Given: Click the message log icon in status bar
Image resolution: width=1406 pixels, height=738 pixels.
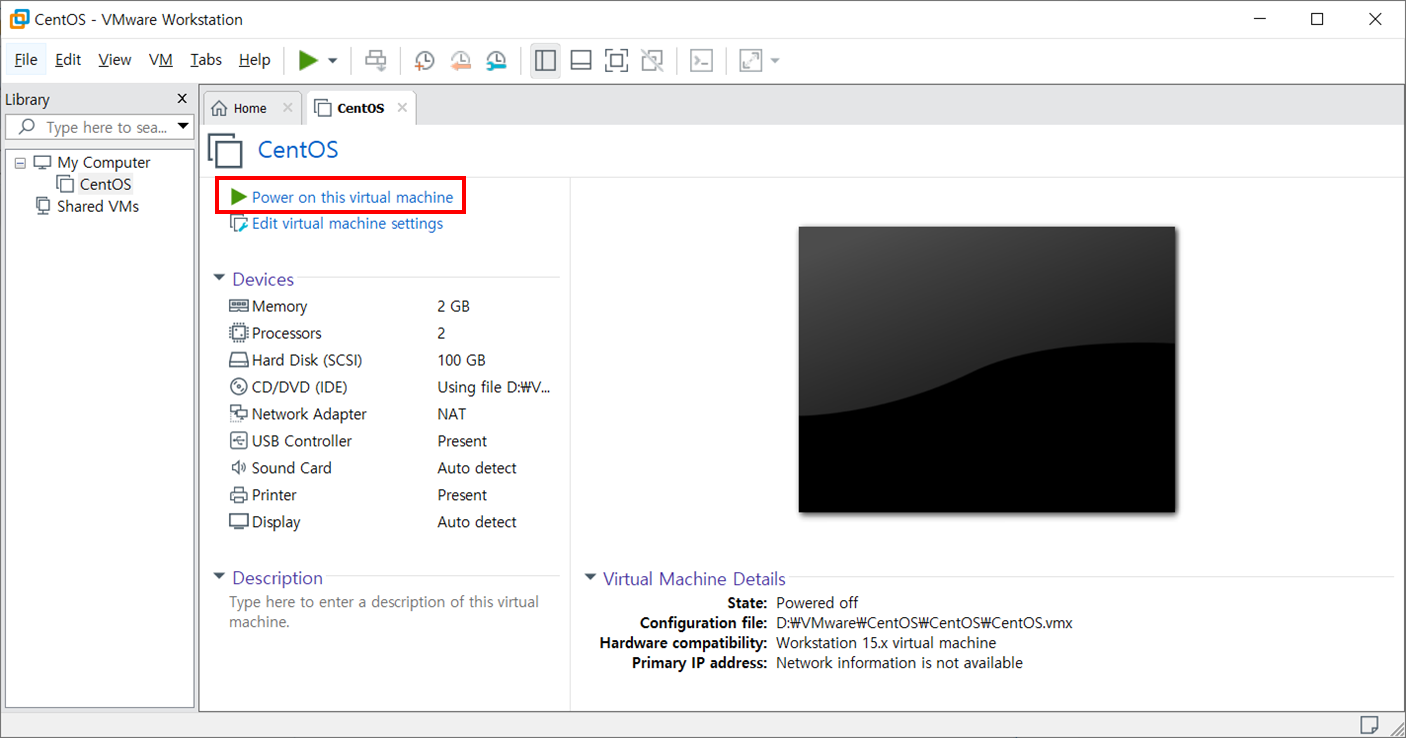Looking at the screenshot, I should pos(1369,724).
